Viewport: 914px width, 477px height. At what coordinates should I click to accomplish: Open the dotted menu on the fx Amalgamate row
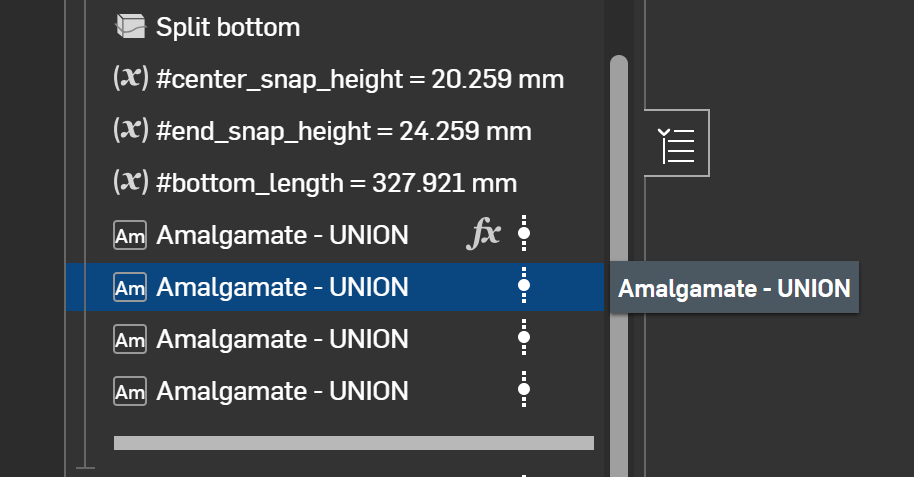pos(523,235)
